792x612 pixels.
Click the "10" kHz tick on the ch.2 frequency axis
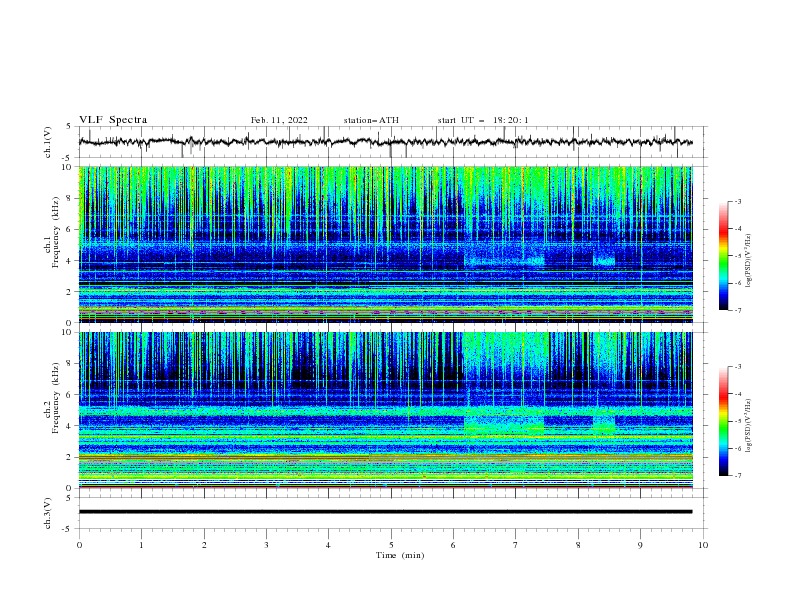[67, 332]
